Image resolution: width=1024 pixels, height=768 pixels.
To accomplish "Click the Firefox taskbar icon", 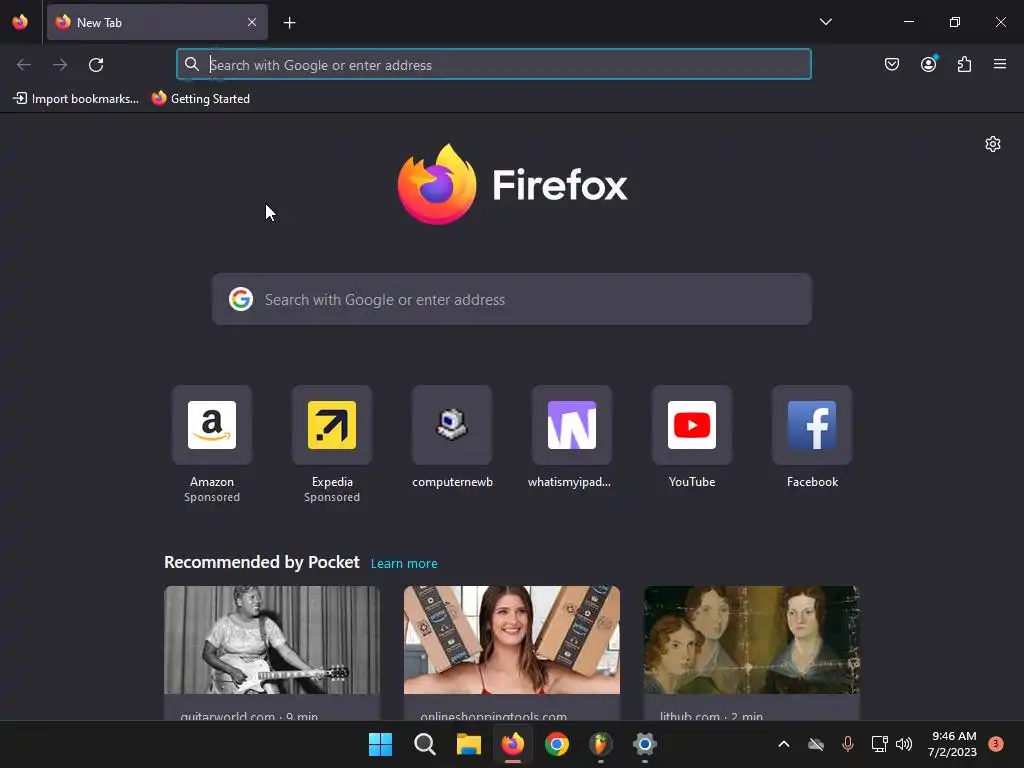I will click(x=513, y=744).
